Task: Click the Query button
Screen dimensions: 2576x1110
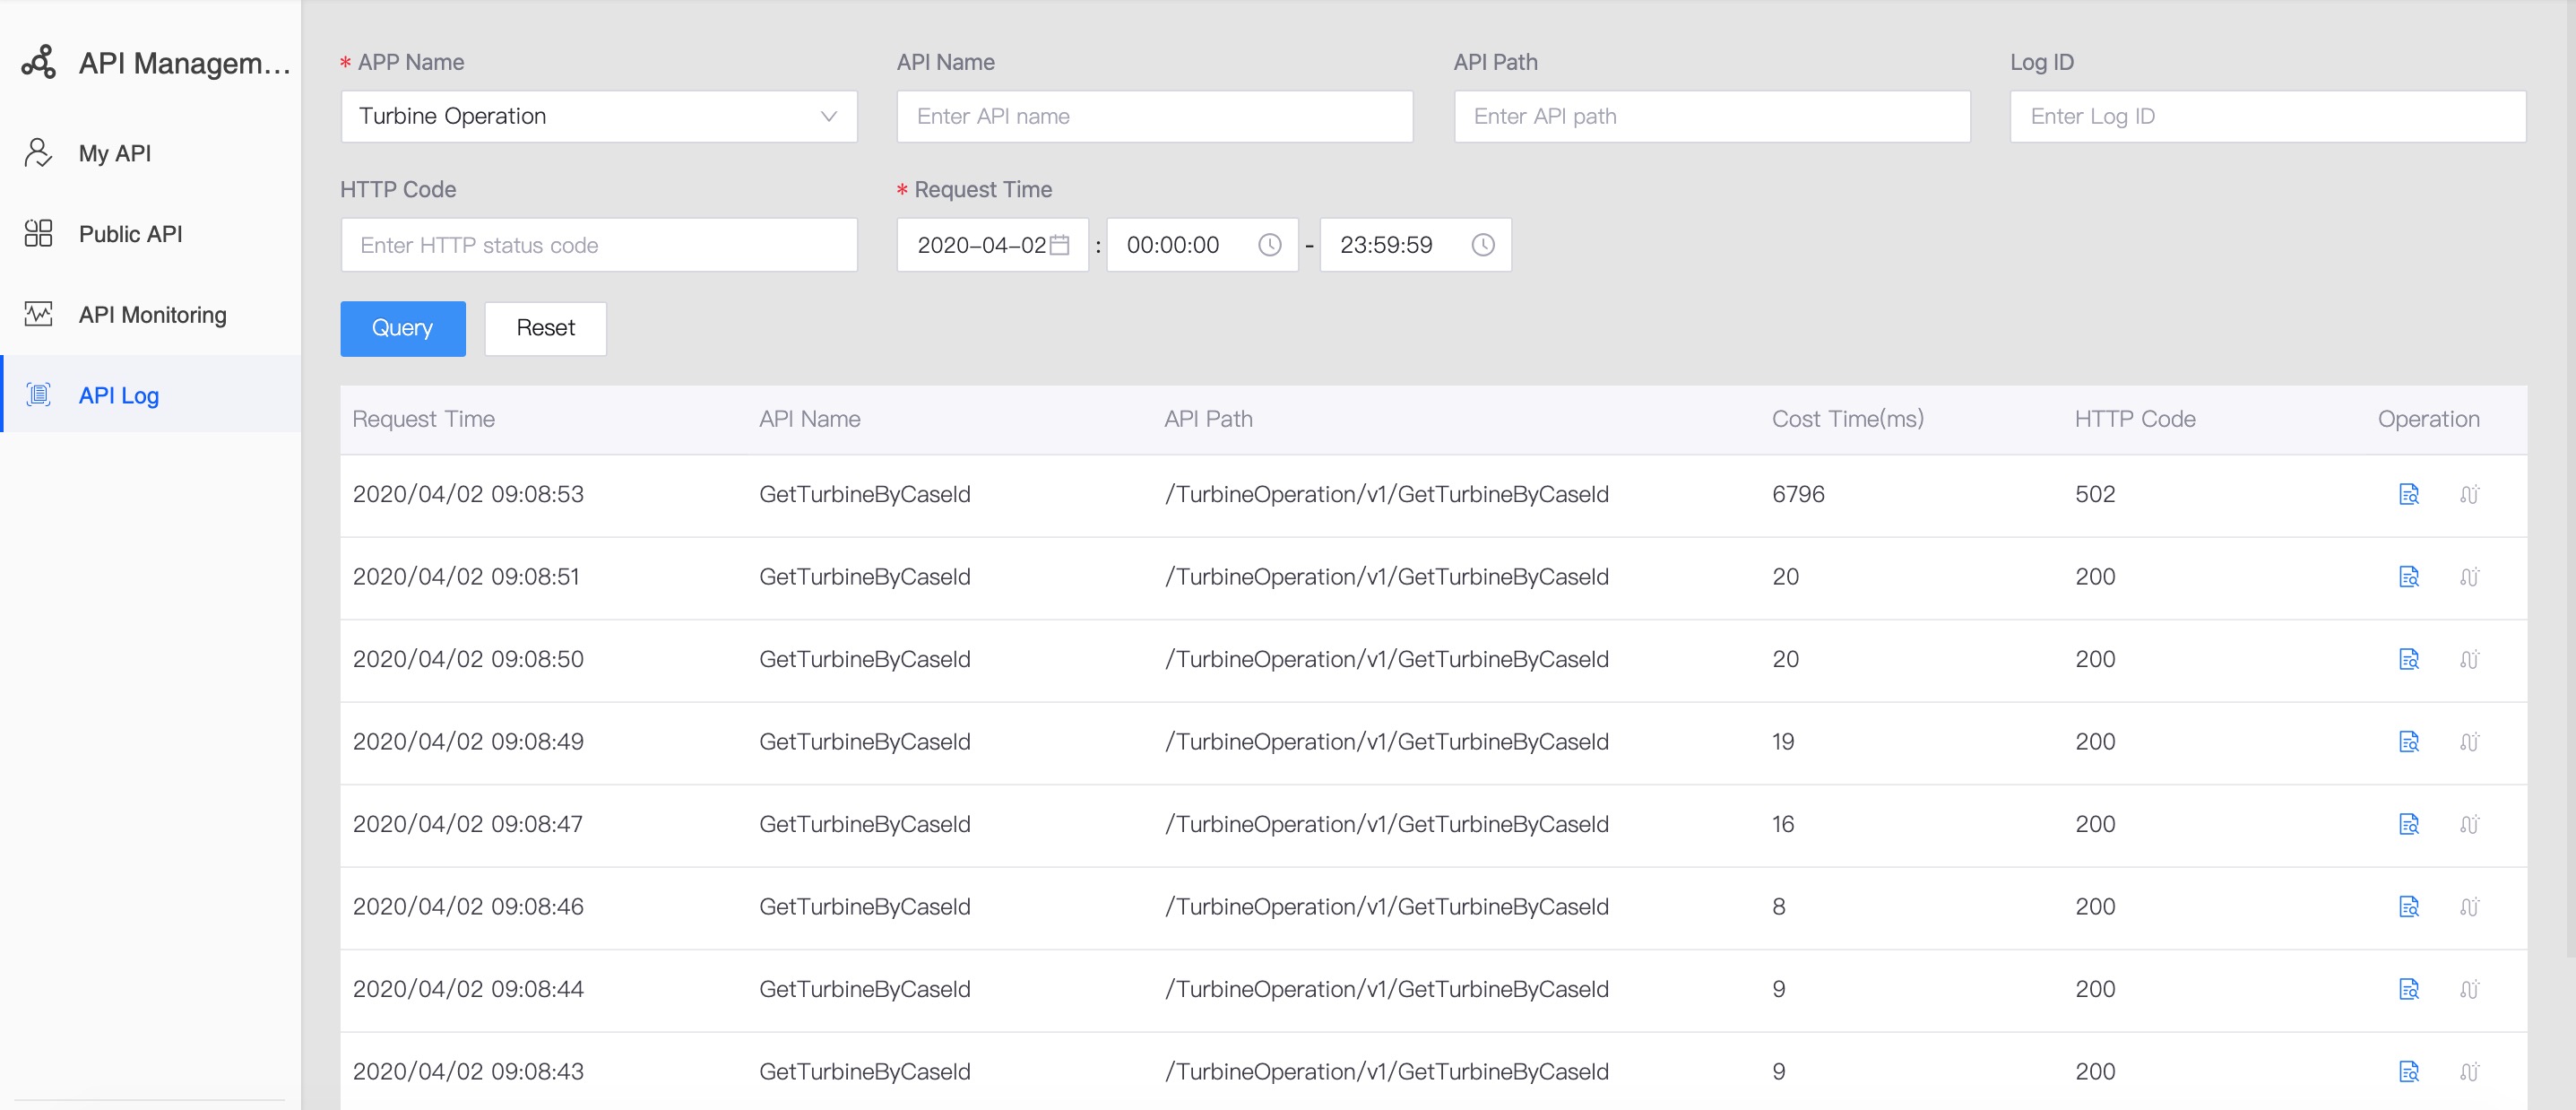Action: (x=403, y=328)
